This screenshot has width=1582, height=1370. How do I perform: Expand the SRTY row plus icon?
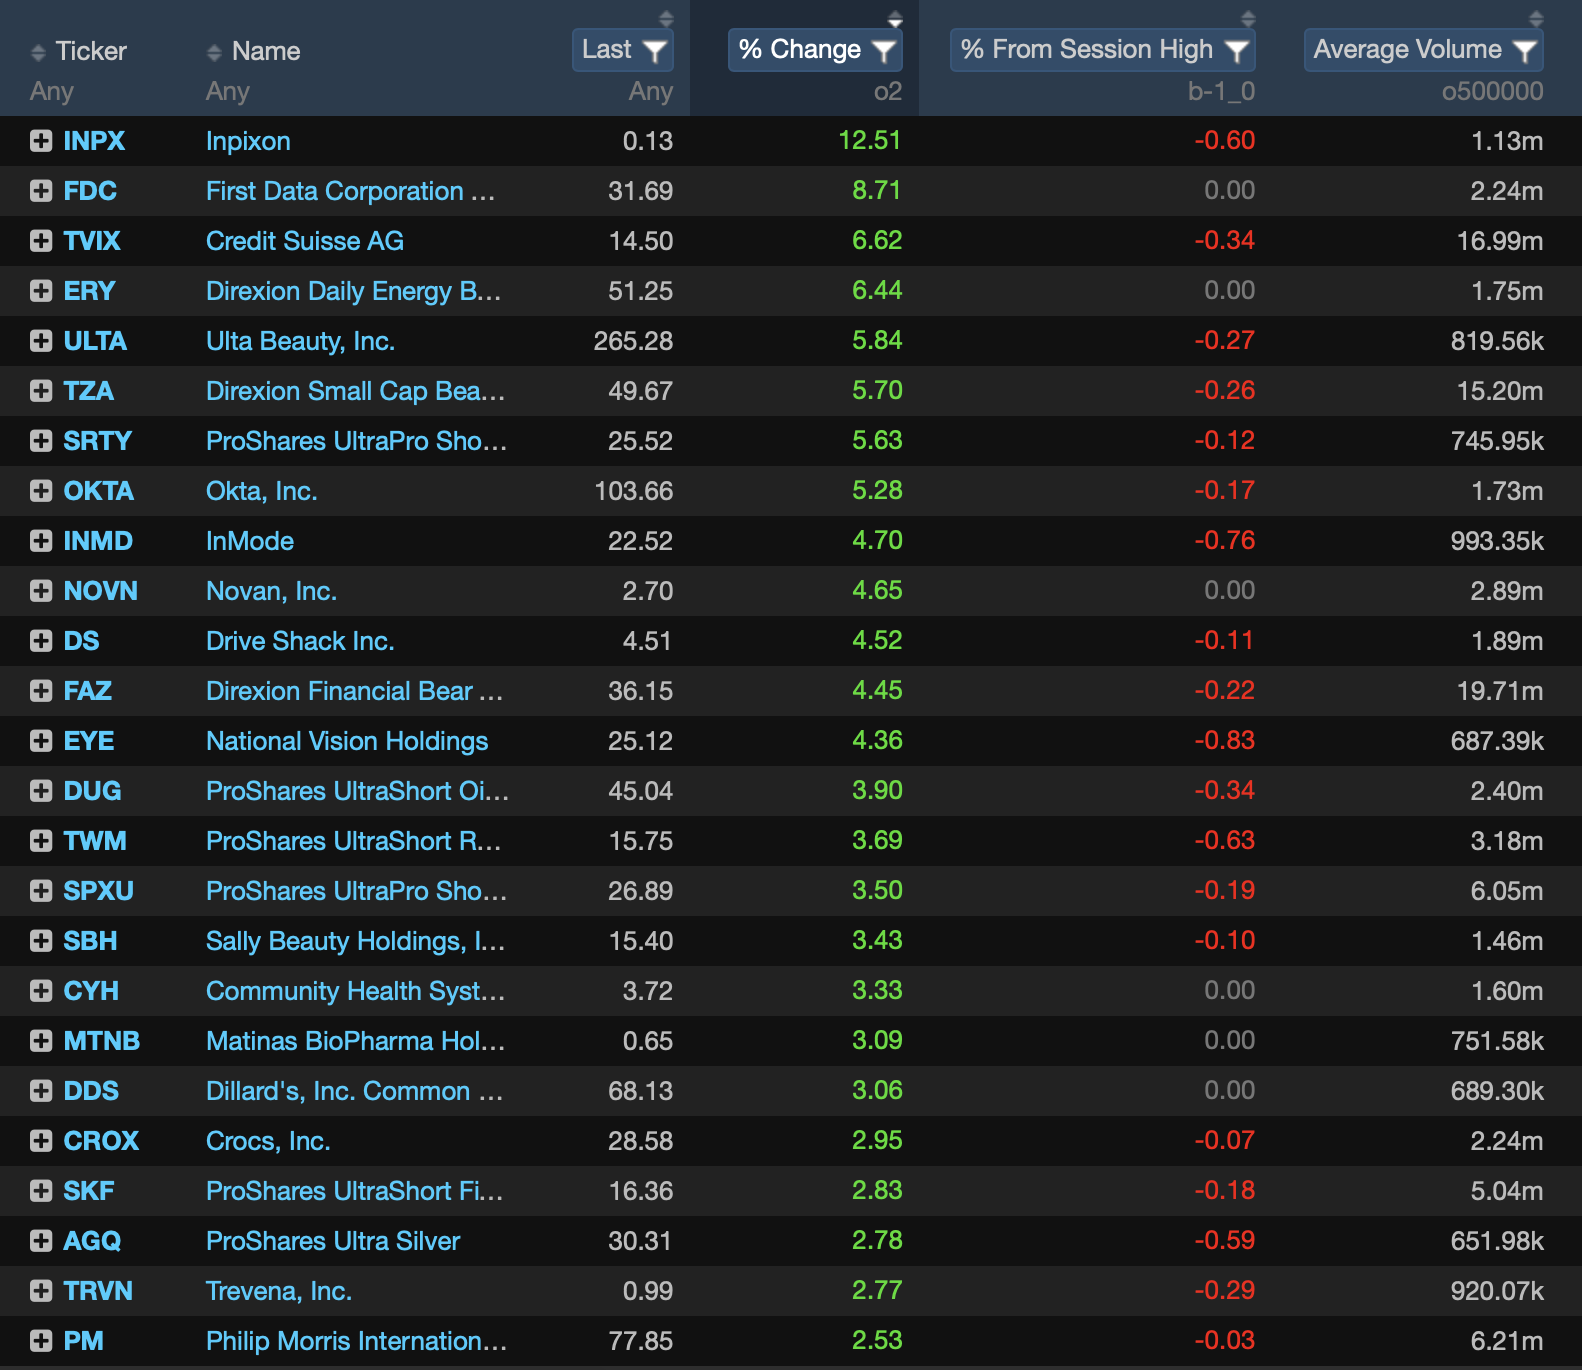click(41, 441)
